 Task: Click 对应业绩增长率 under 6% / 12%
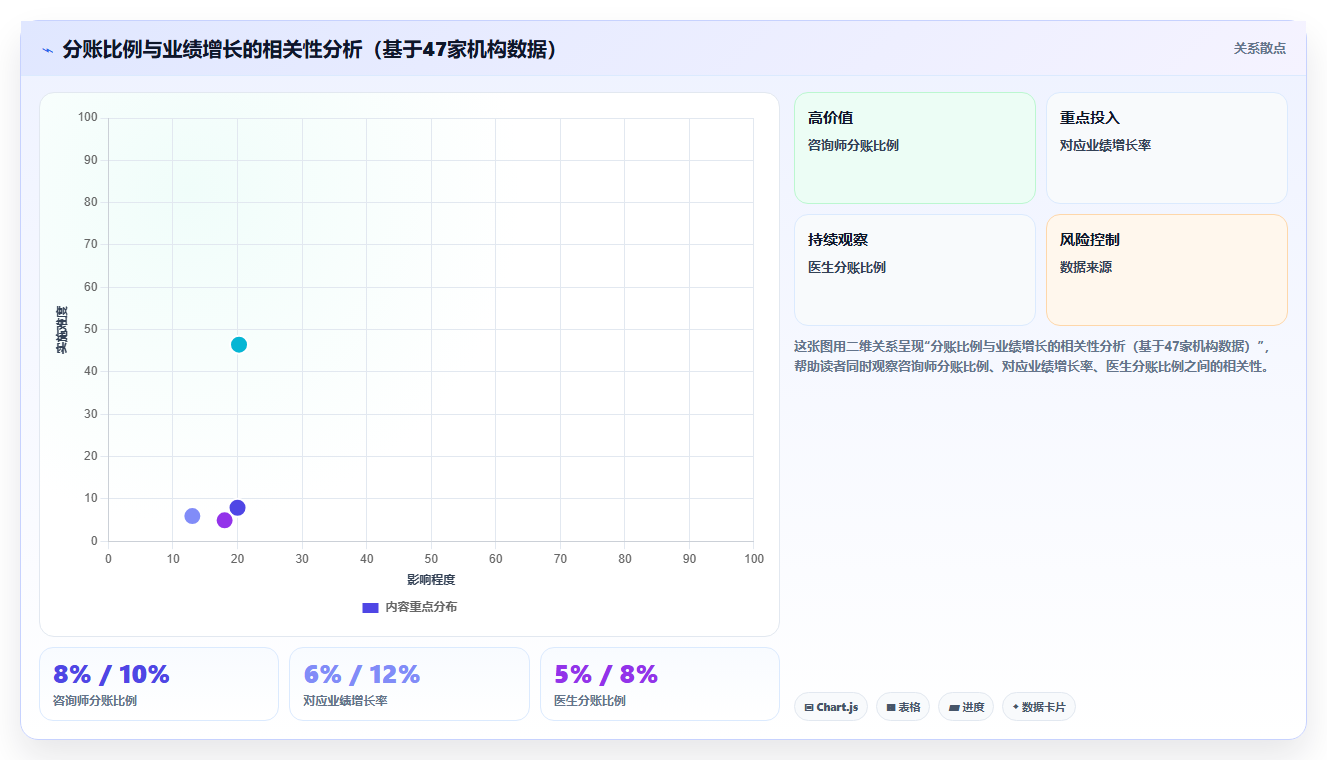[345, 701]
